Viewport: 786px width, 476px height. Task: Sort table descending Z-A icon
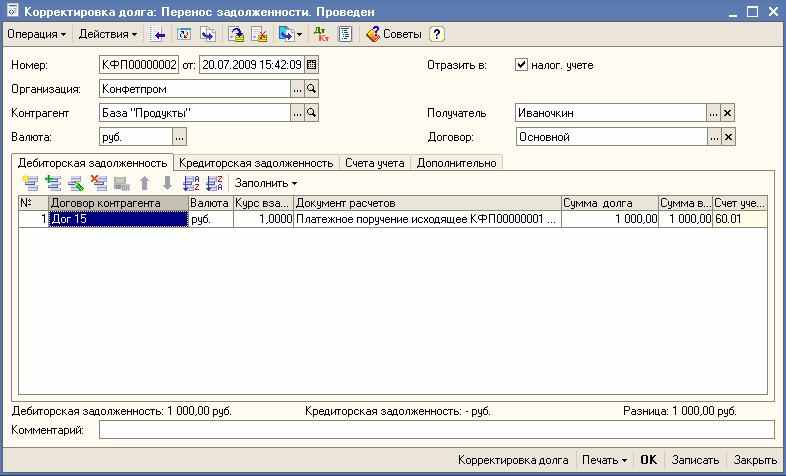coord(214,183)
